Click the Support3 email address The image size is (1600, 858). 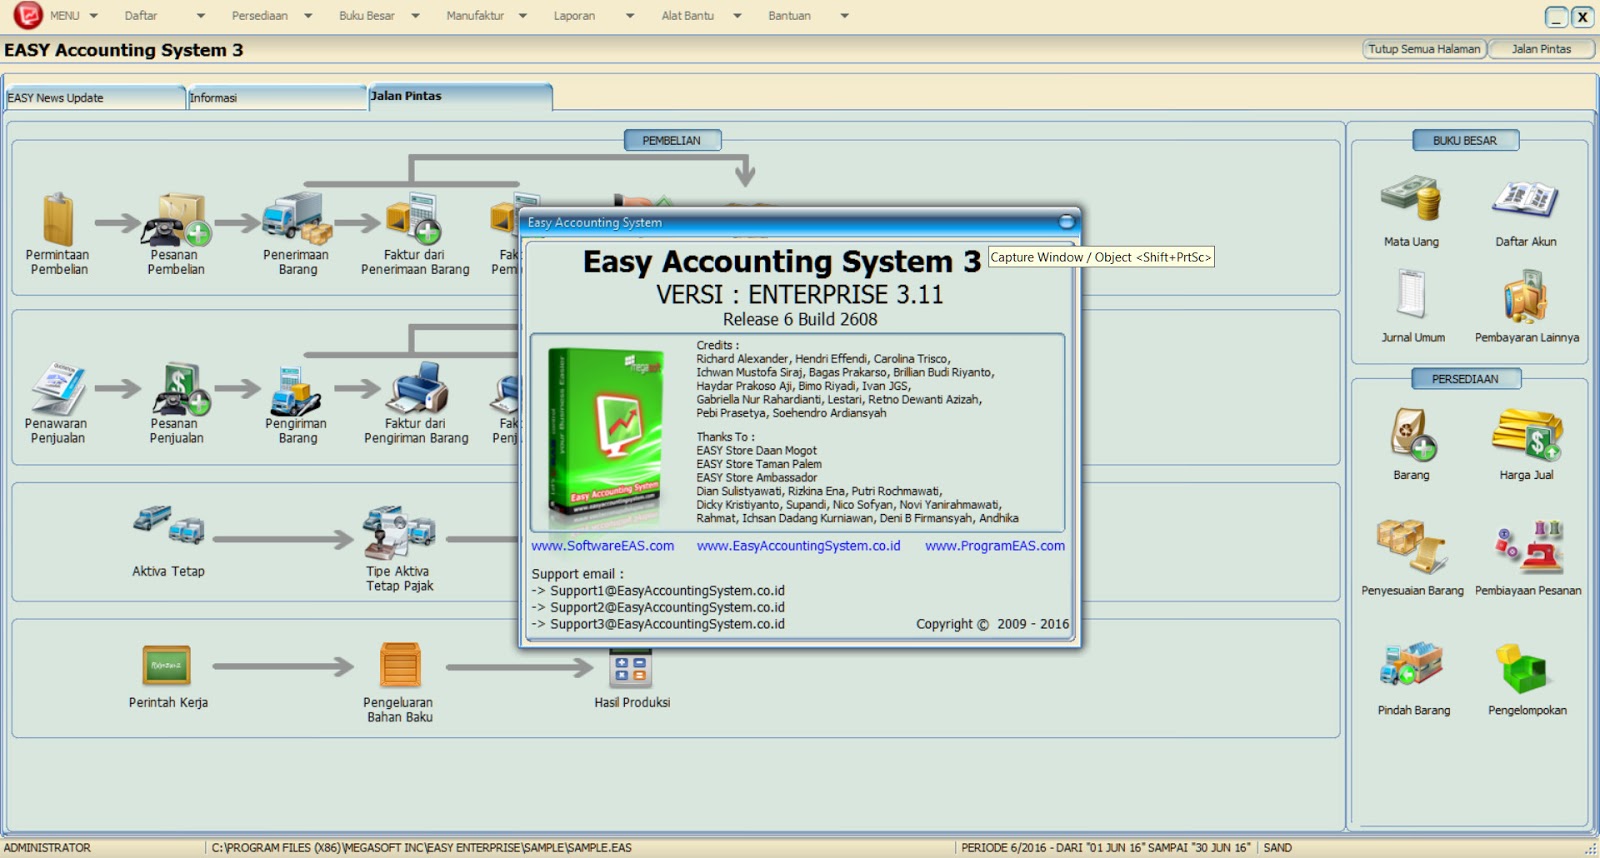[x=667, y=624]
